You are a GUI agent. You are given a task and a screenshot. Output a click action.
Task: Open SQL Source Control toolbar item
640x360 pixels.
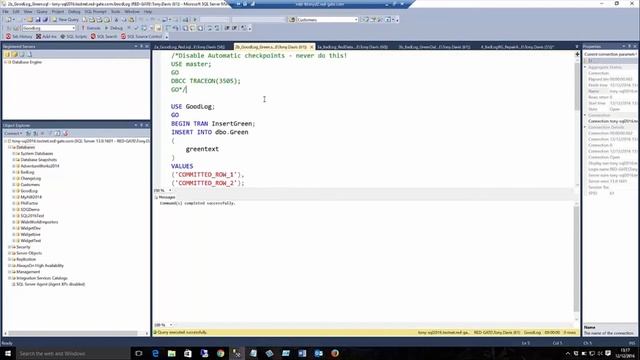coord(142,36)
